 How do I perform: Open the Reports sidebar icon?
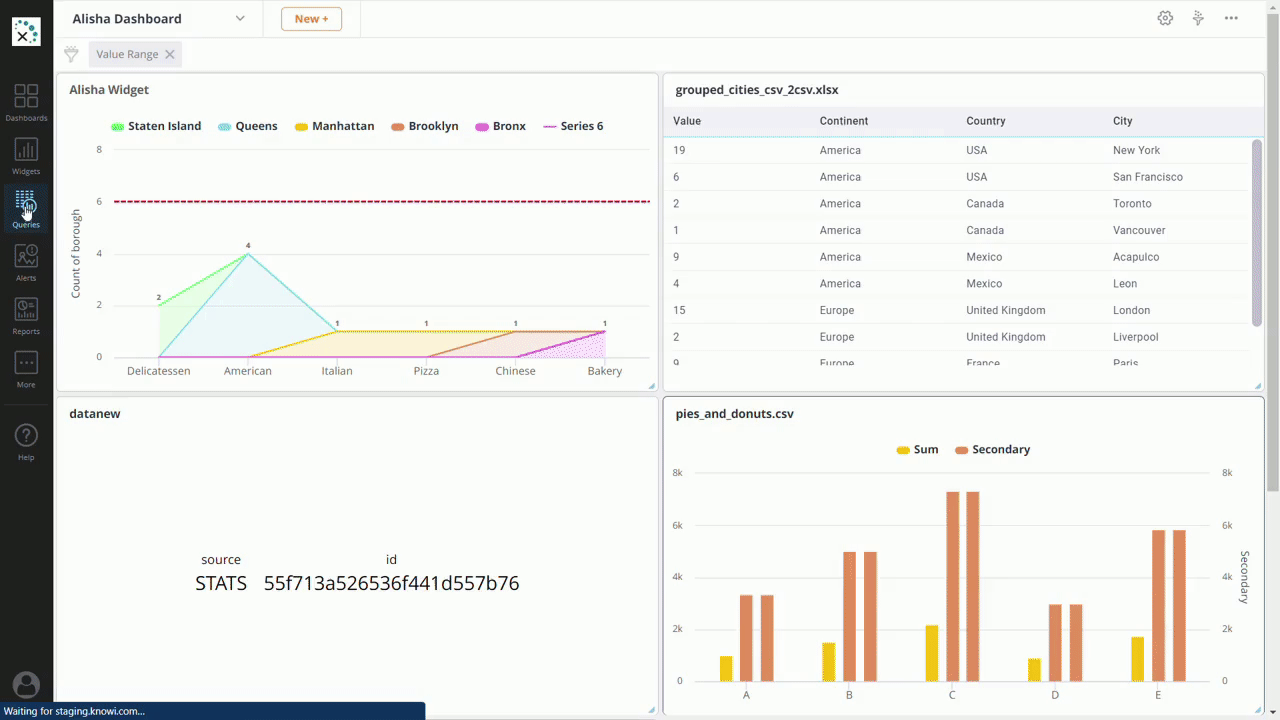[26, 315]
